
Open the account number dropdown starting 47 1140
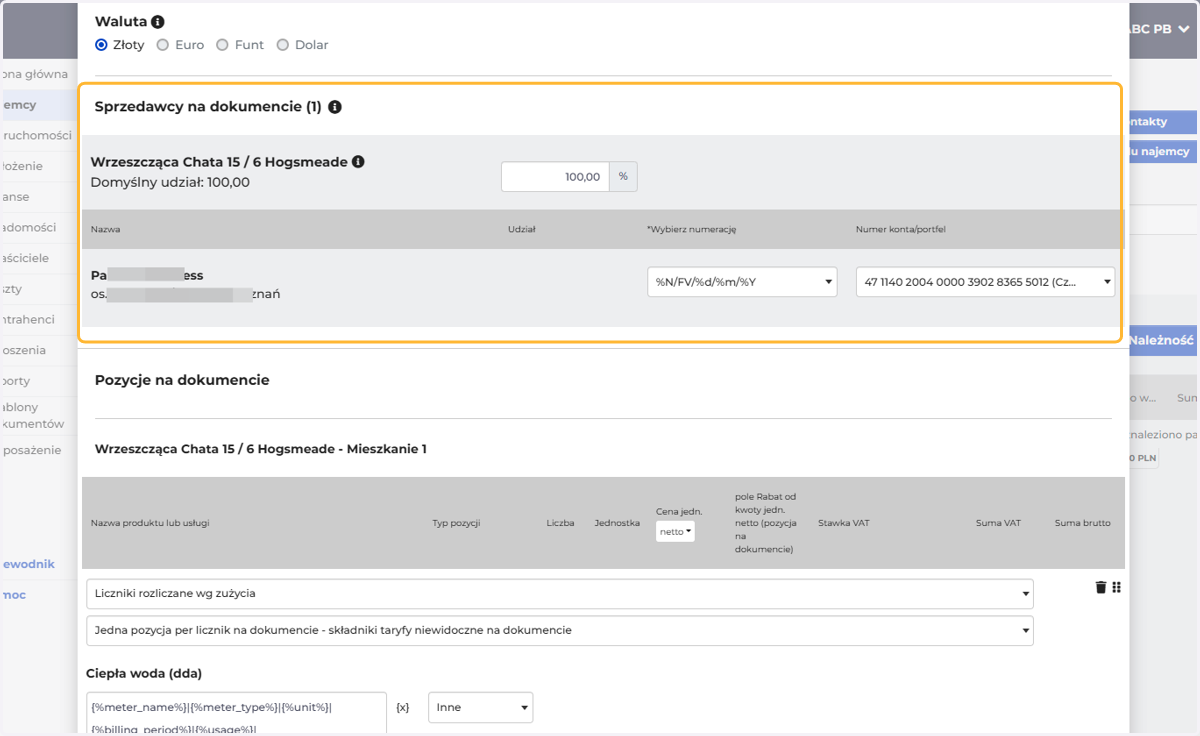(x=985, y=282)
